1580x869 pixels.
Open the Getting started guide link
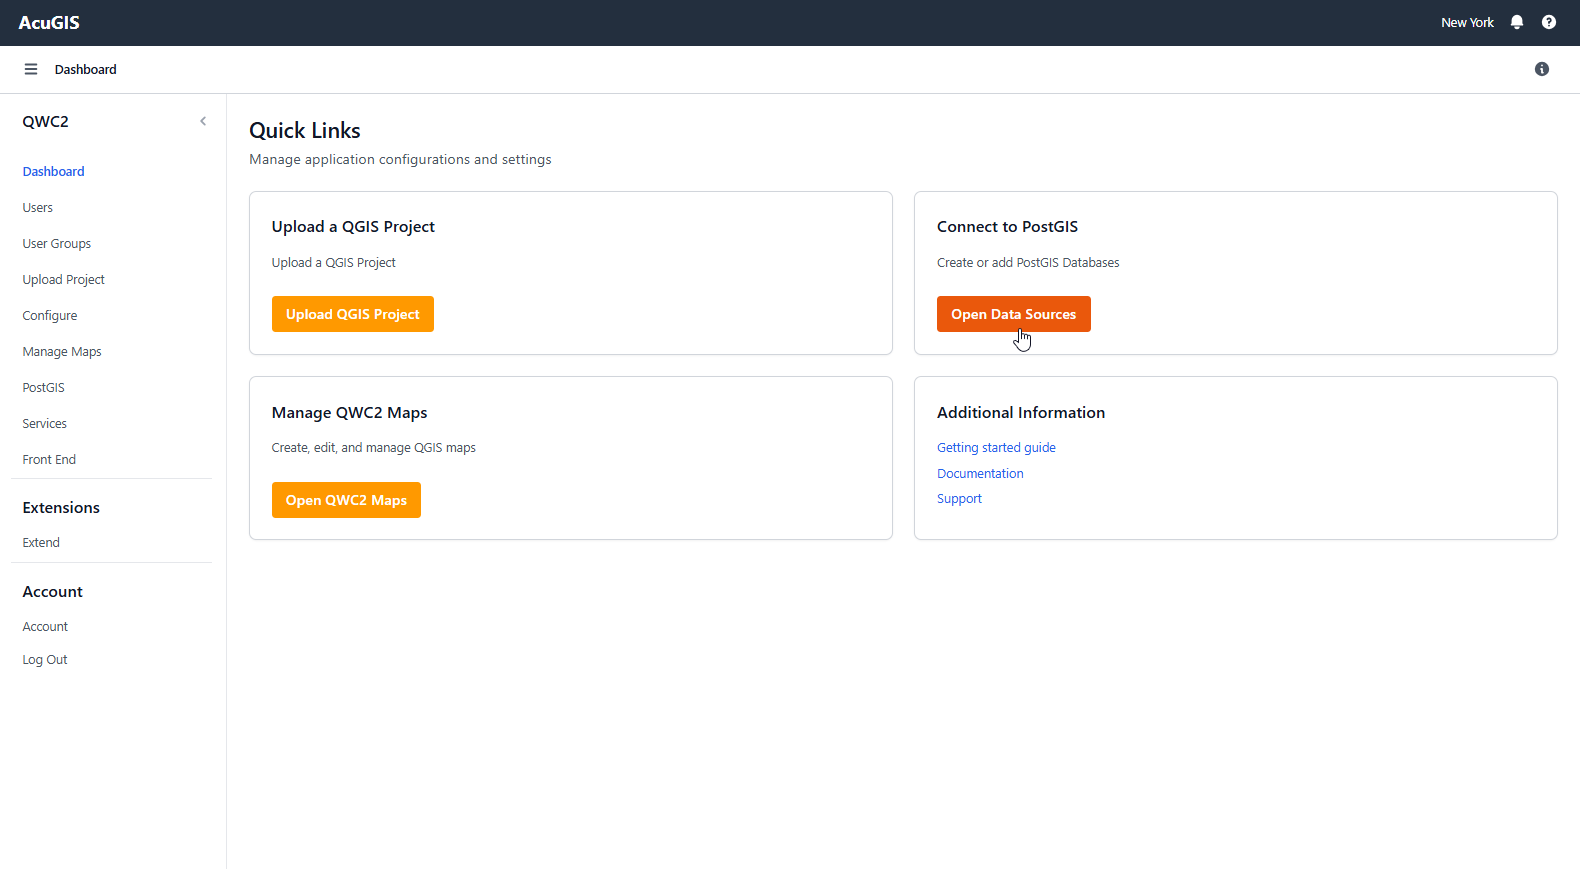pyautogui.click(x=996, y=448)
